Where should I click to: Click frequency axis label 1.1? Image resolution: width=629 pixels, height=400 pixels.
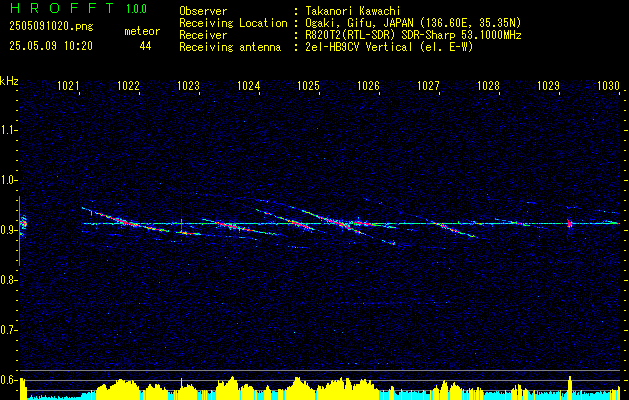8,130
